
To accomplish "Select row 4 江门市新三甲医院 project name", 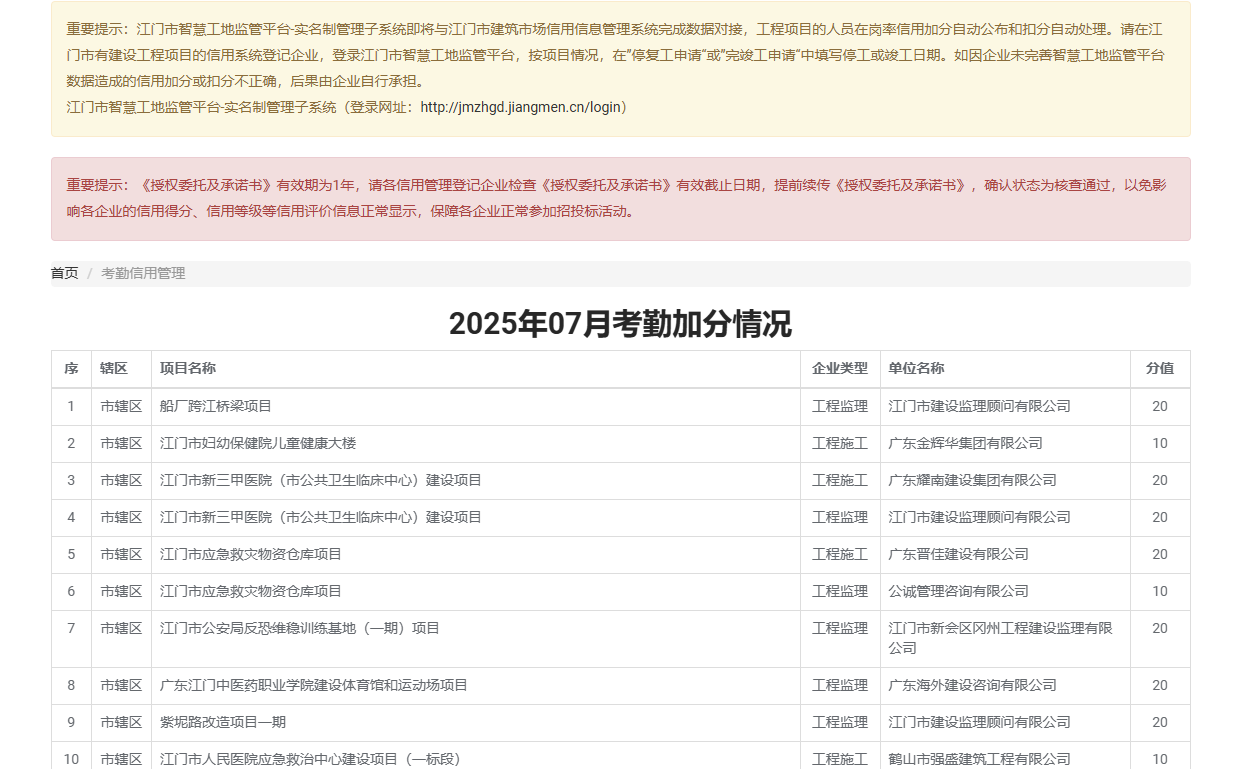I will point(321,517).
